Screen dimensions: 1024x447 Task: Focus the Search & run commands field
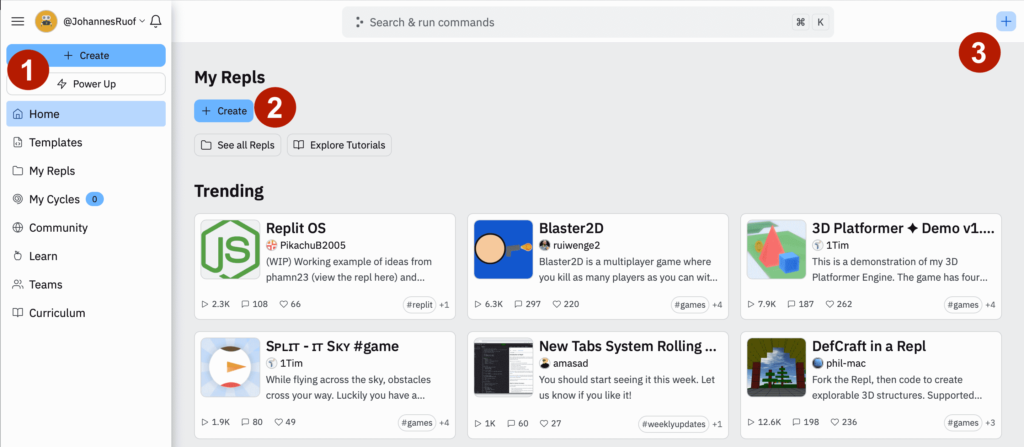(588, 22)
